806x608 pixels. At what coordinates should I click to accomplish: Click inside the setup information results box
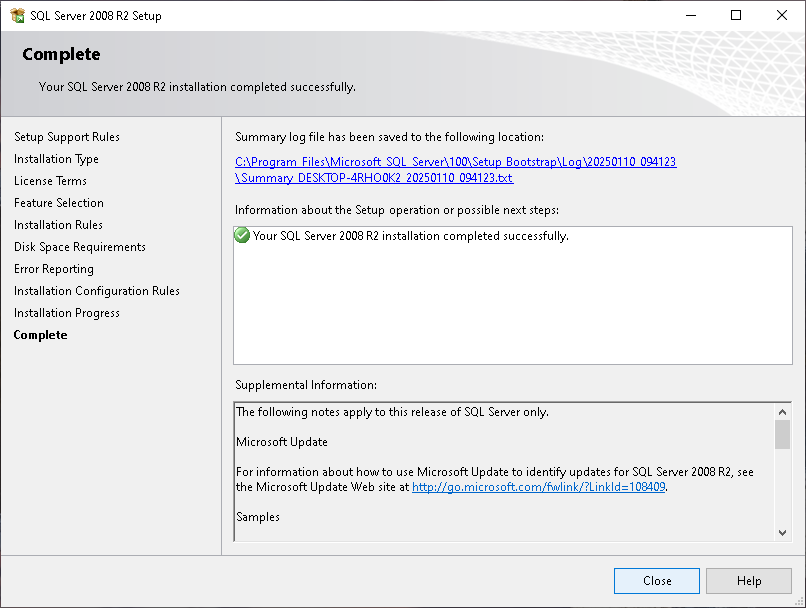click(x=512, y=296)
